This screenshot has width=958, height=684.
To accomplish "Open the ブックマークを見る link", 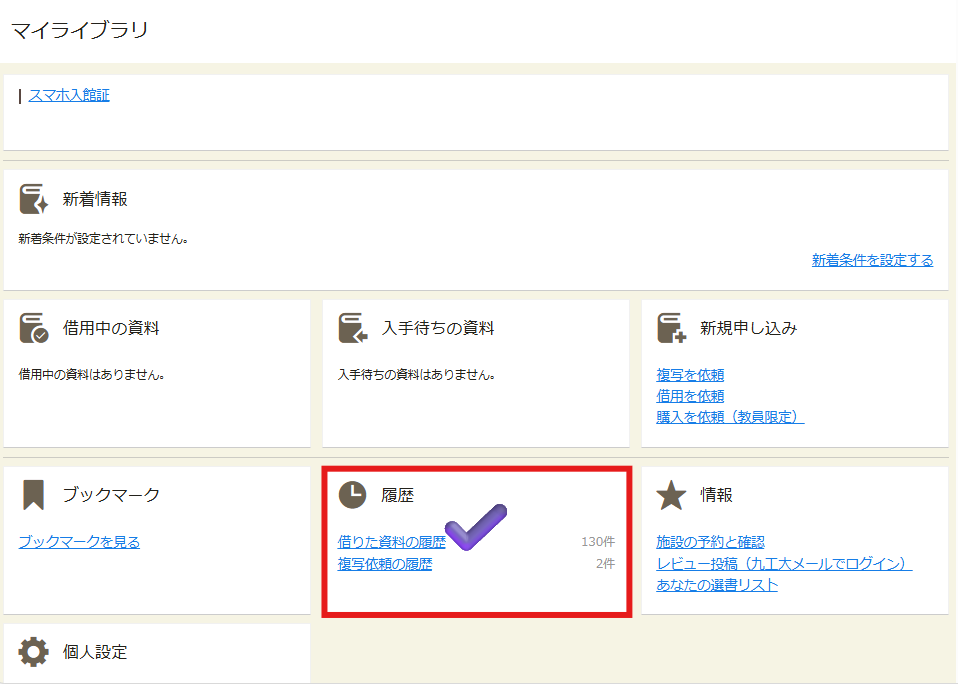I will click(x=79, y=542).
